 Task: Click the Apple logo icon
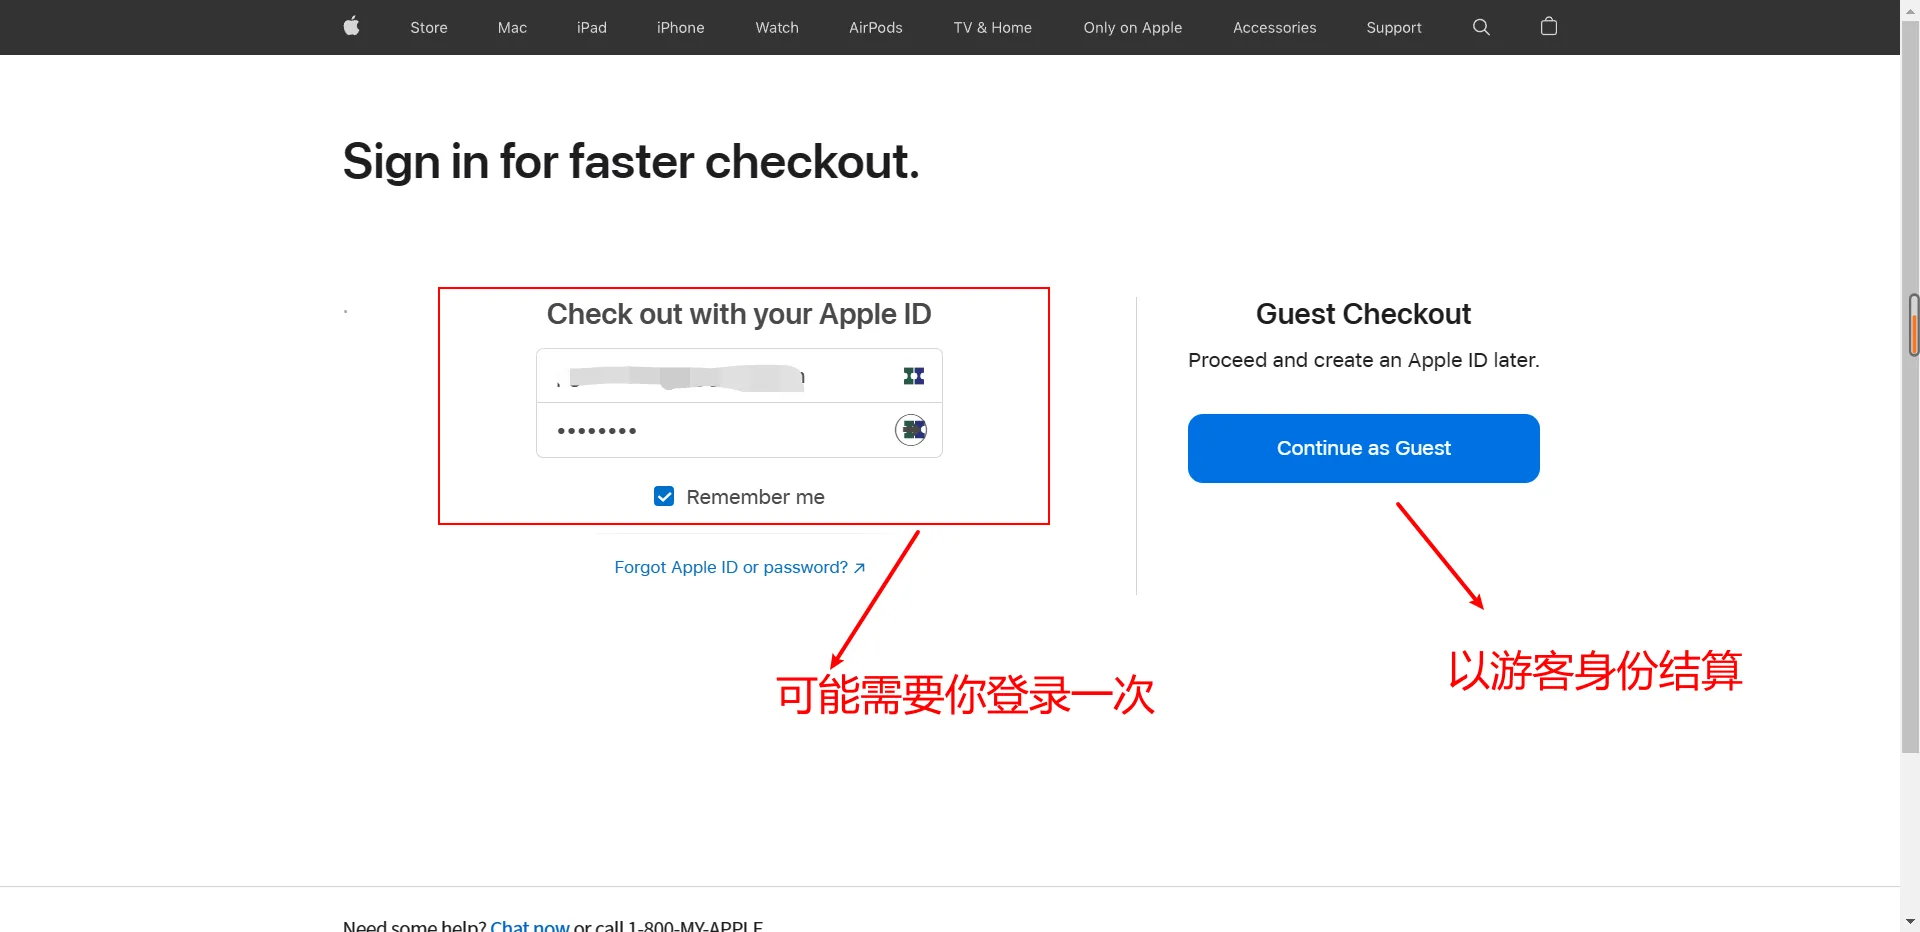[x=351, y=26]
